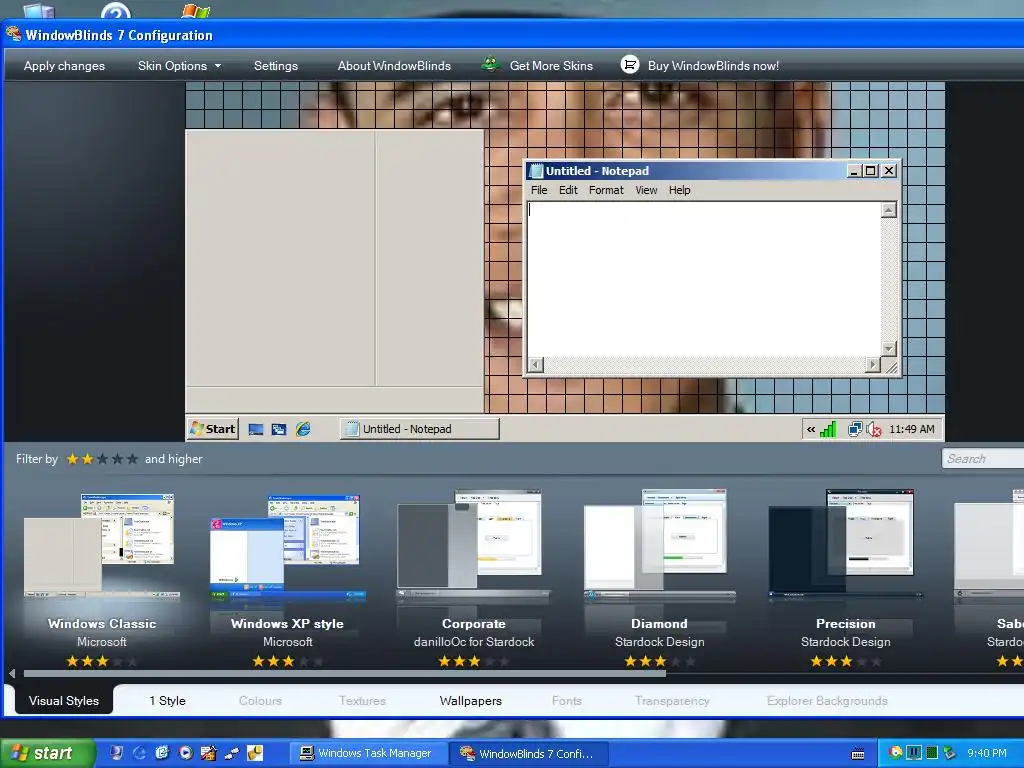1024x768 pixels.
Task: Click the Start button in the preview taskbar
Action: coord(213,429)
